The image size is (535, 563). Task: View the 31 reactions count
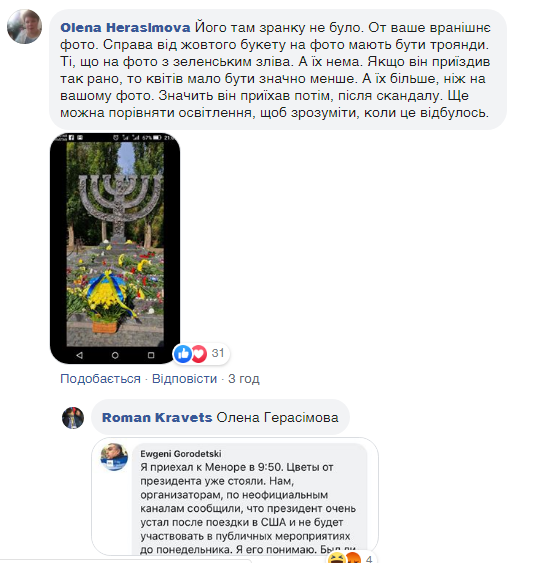tap(218, 353)
